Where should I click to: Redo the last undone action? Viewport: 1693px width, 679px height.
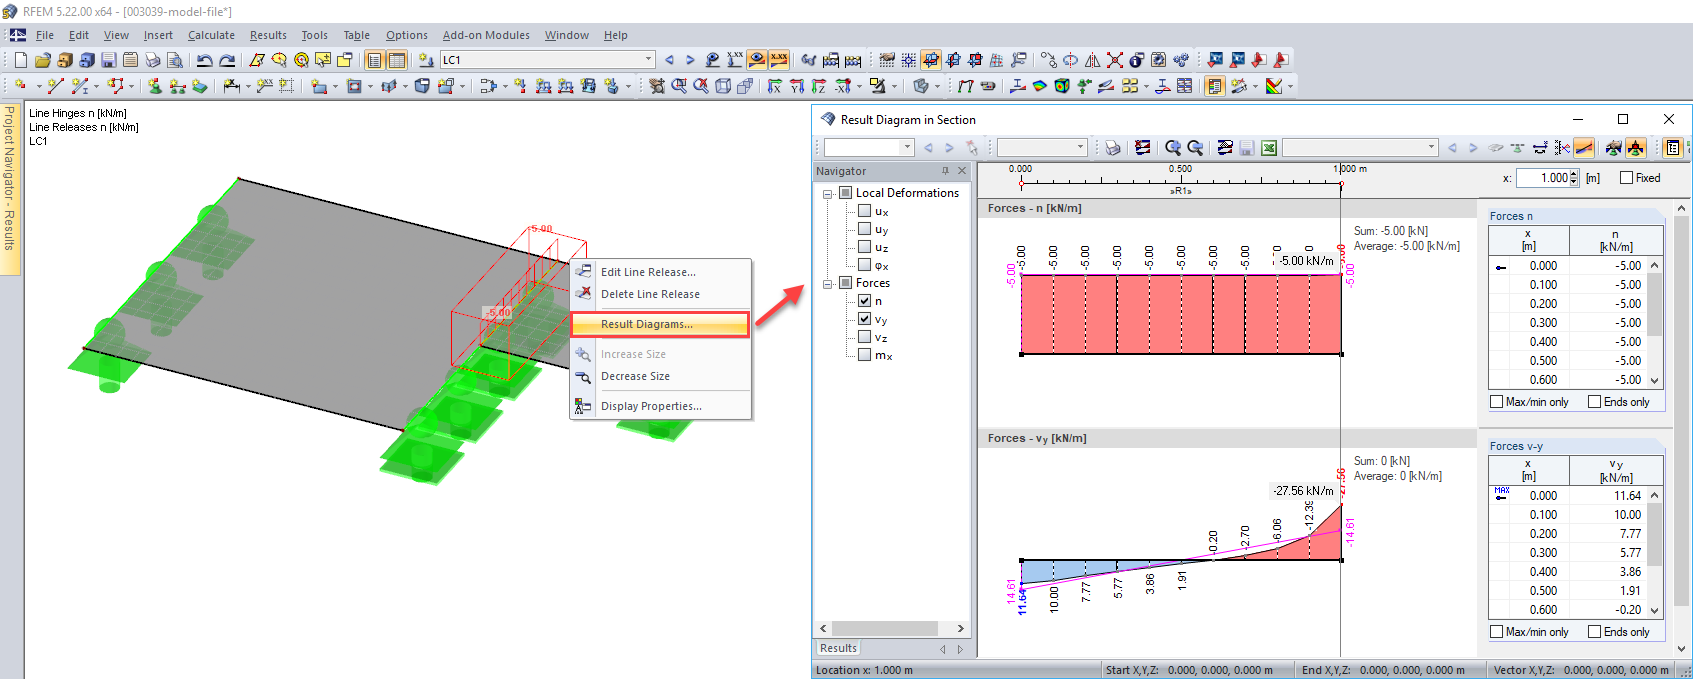click(227, 60)
